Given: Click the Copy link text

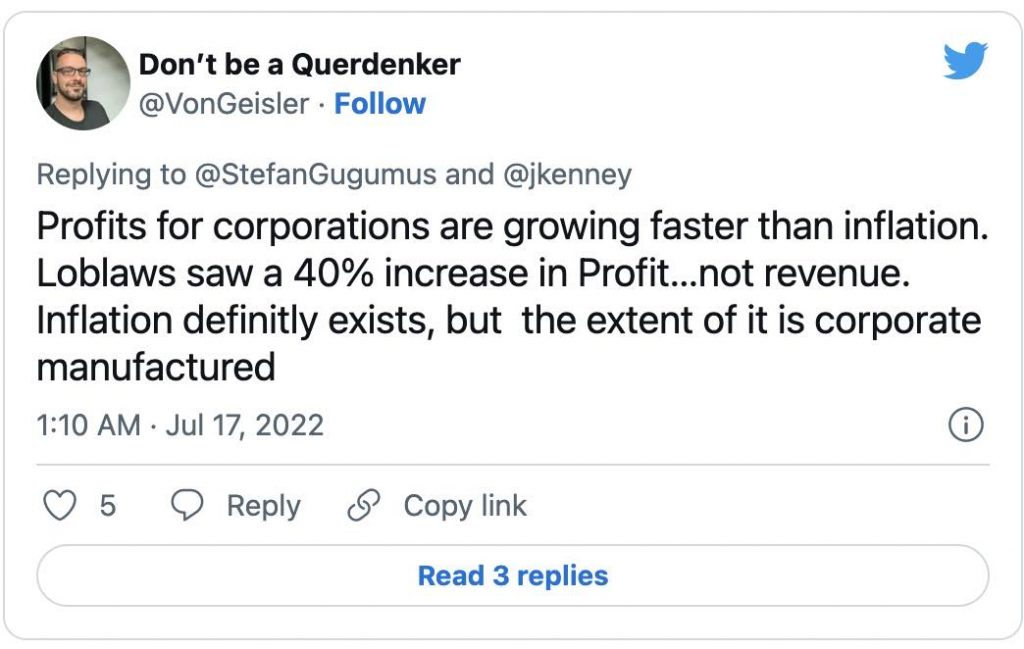Looking at the screenshot, I should (x=464, y=506).
